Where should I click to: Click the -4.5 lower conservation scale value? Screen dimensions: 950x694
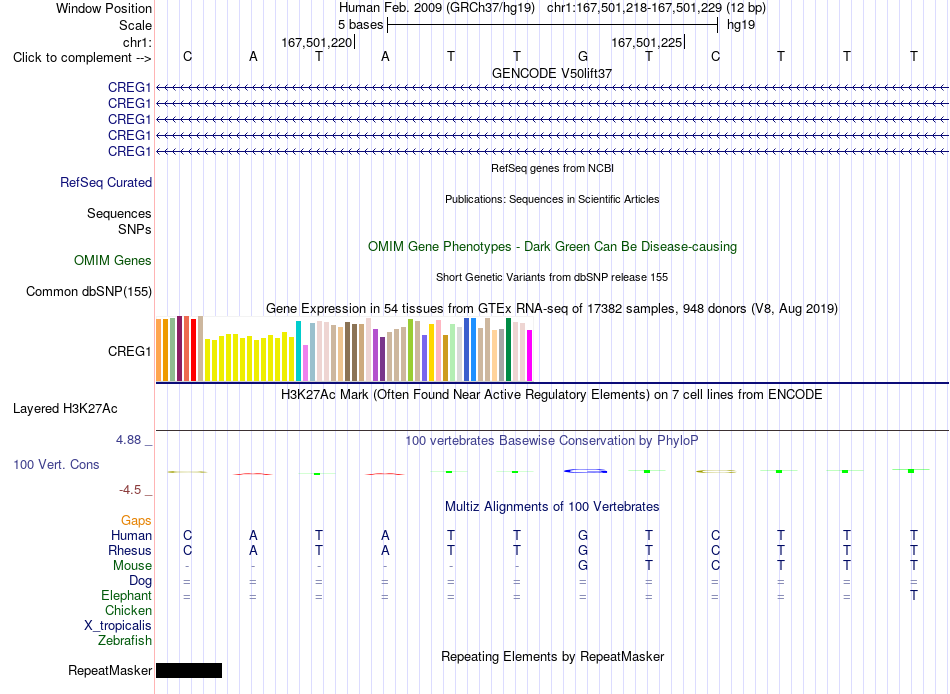(x=130, y=490)
